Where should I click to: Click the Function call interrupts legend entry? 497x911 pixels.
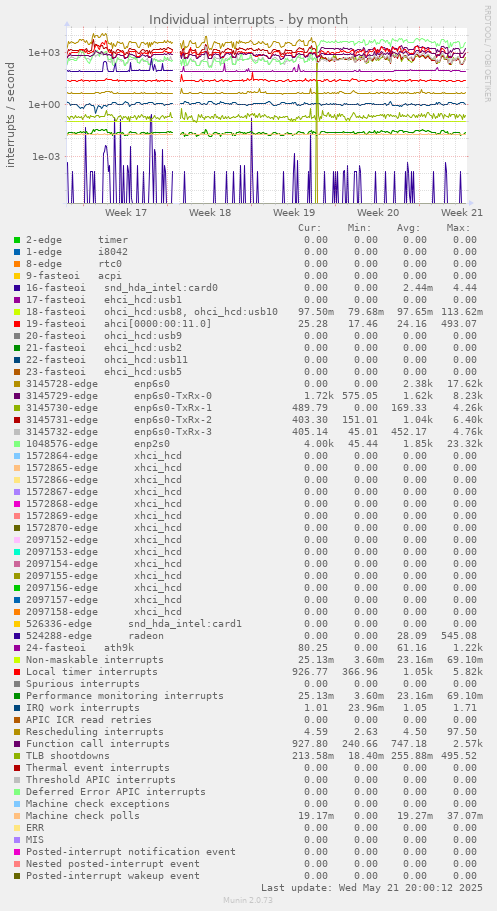(98, 744)
